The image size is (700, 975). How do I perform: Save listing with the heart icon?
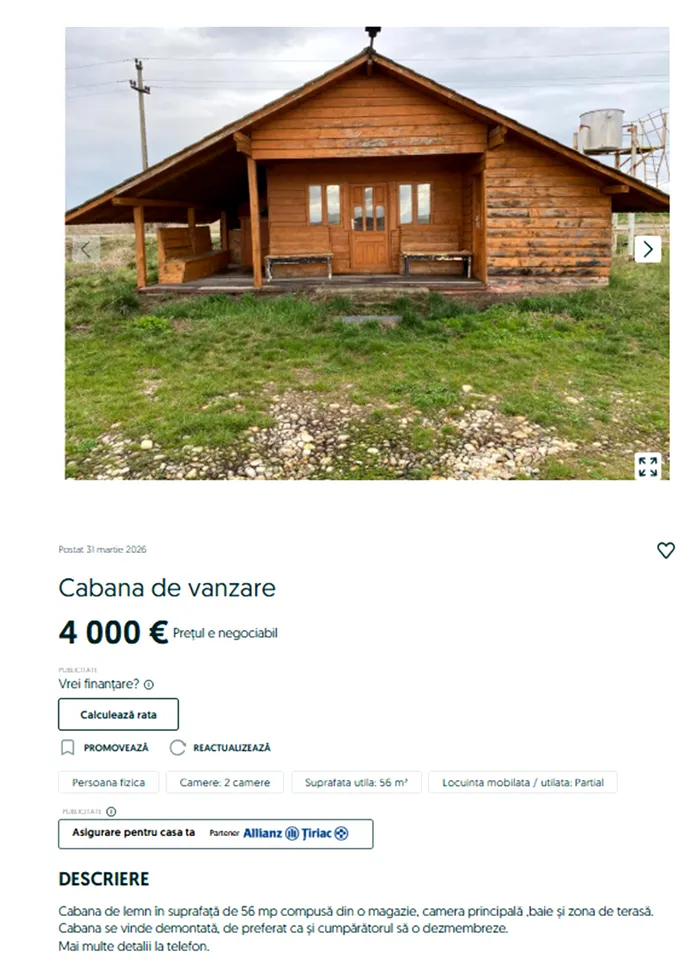click(x=666, y=550)
